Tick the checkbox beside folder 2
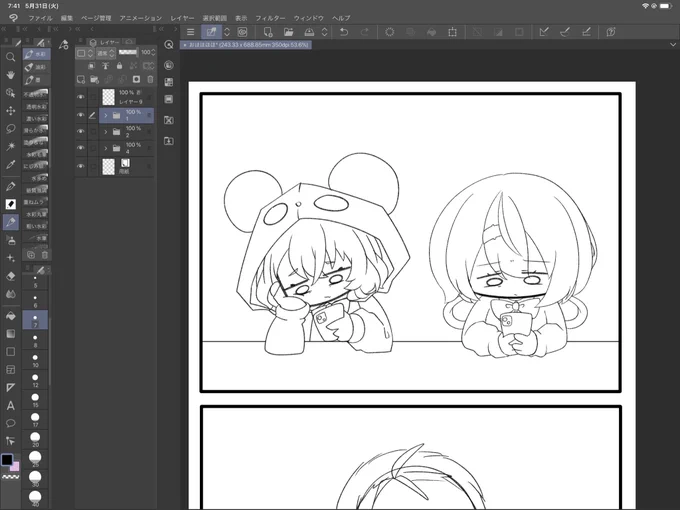Image resolution: width=680 pixels, height=510 pixels. [93, 131]
